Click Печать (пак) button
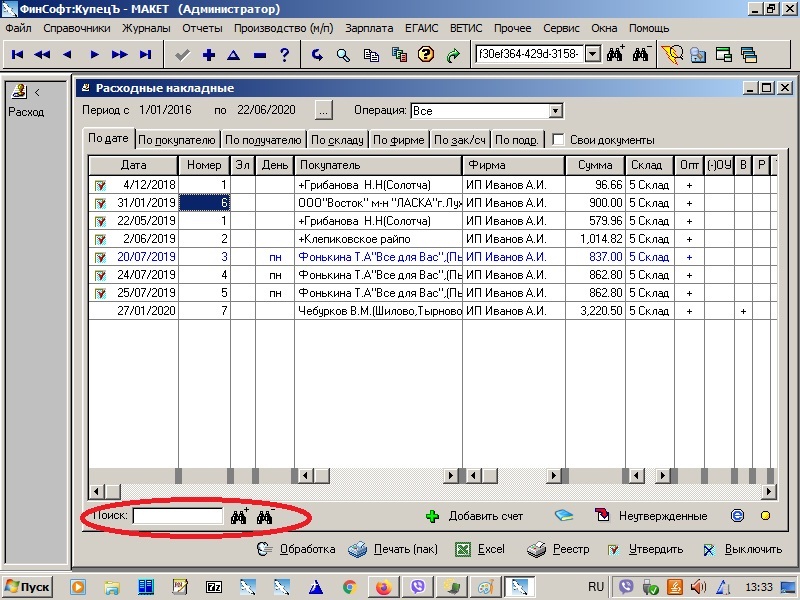 (x=393, y=549)
